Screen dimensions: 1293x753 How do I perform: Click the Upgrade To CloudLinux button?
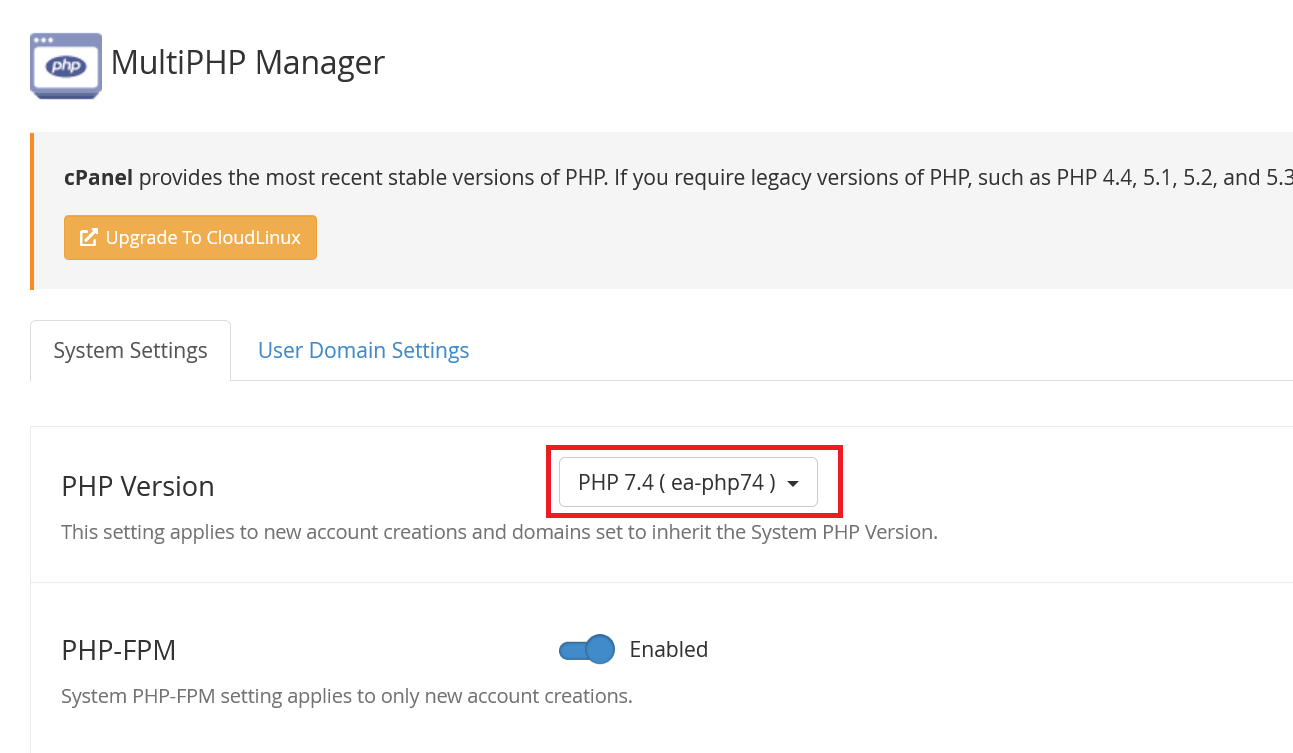190,238
